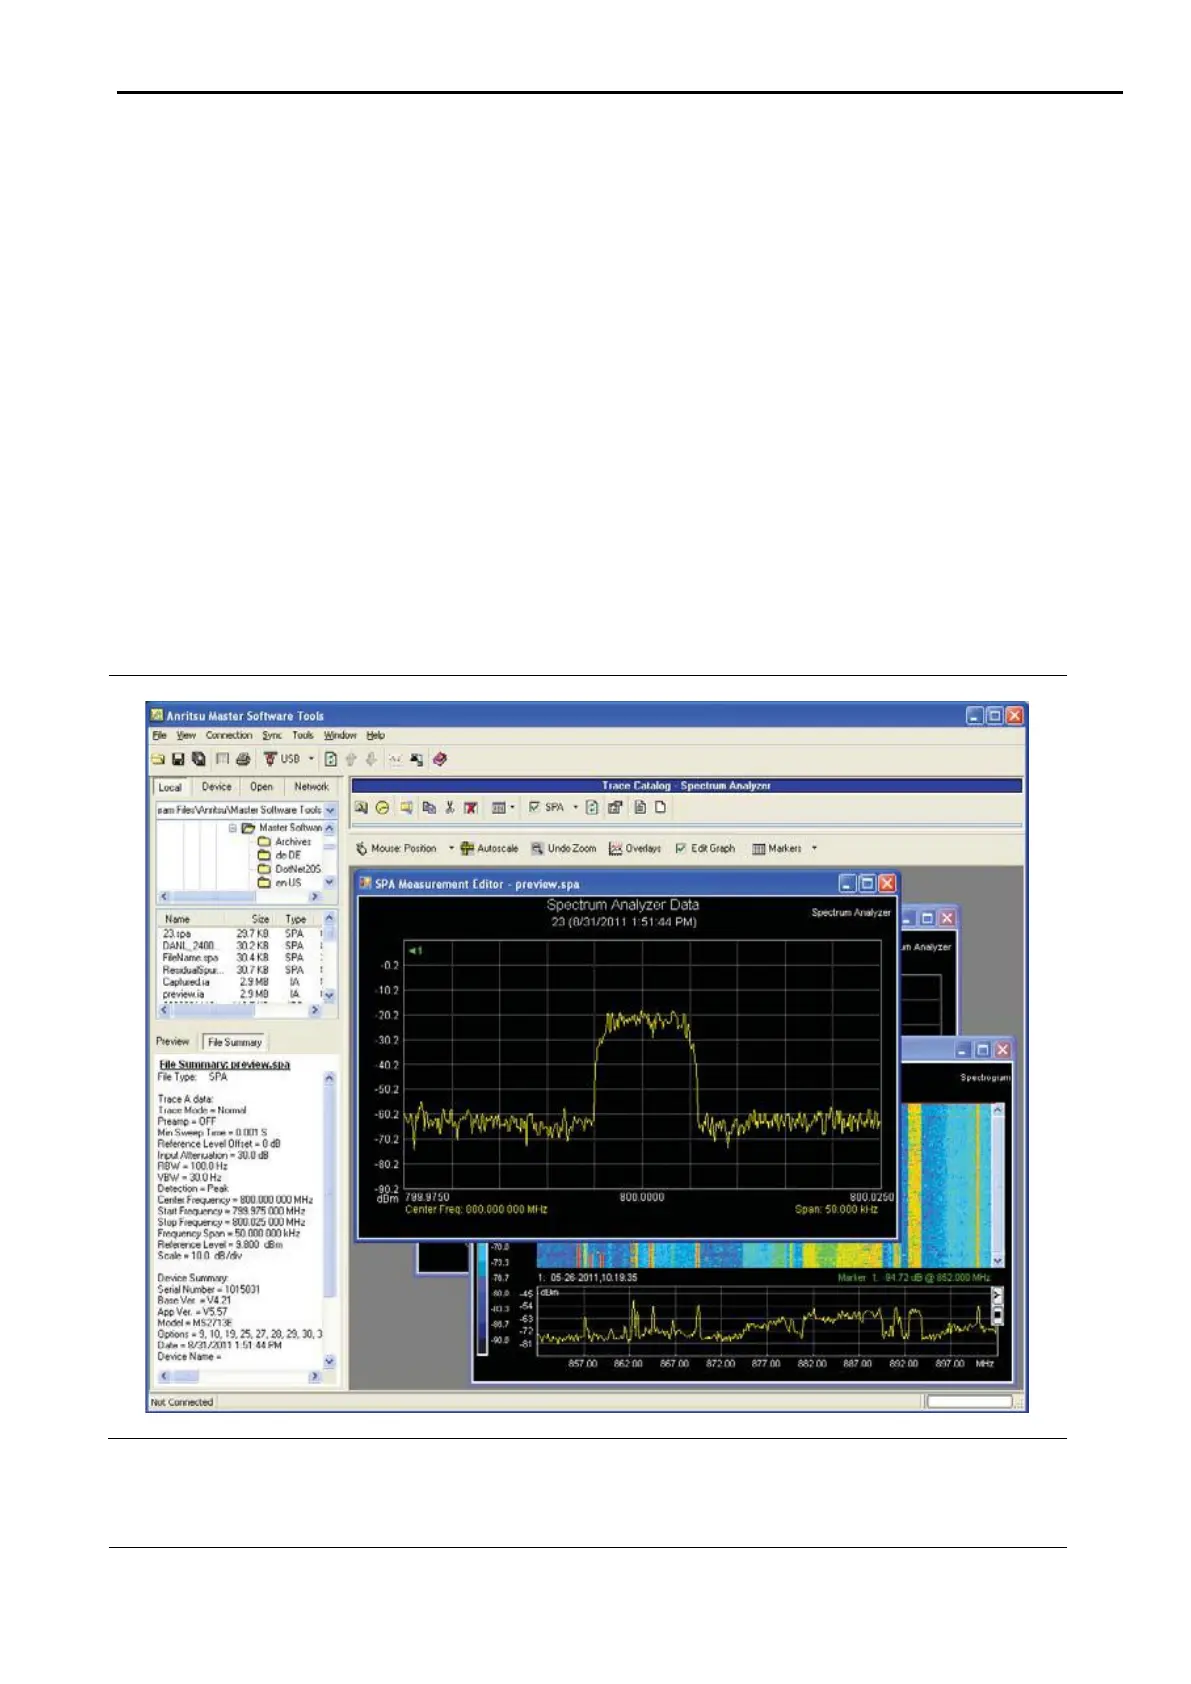Click the trace waveform icon in main toolbar
This screenshot has width=1191, height=1684.
pyautogui.click(x=395, y=759)
